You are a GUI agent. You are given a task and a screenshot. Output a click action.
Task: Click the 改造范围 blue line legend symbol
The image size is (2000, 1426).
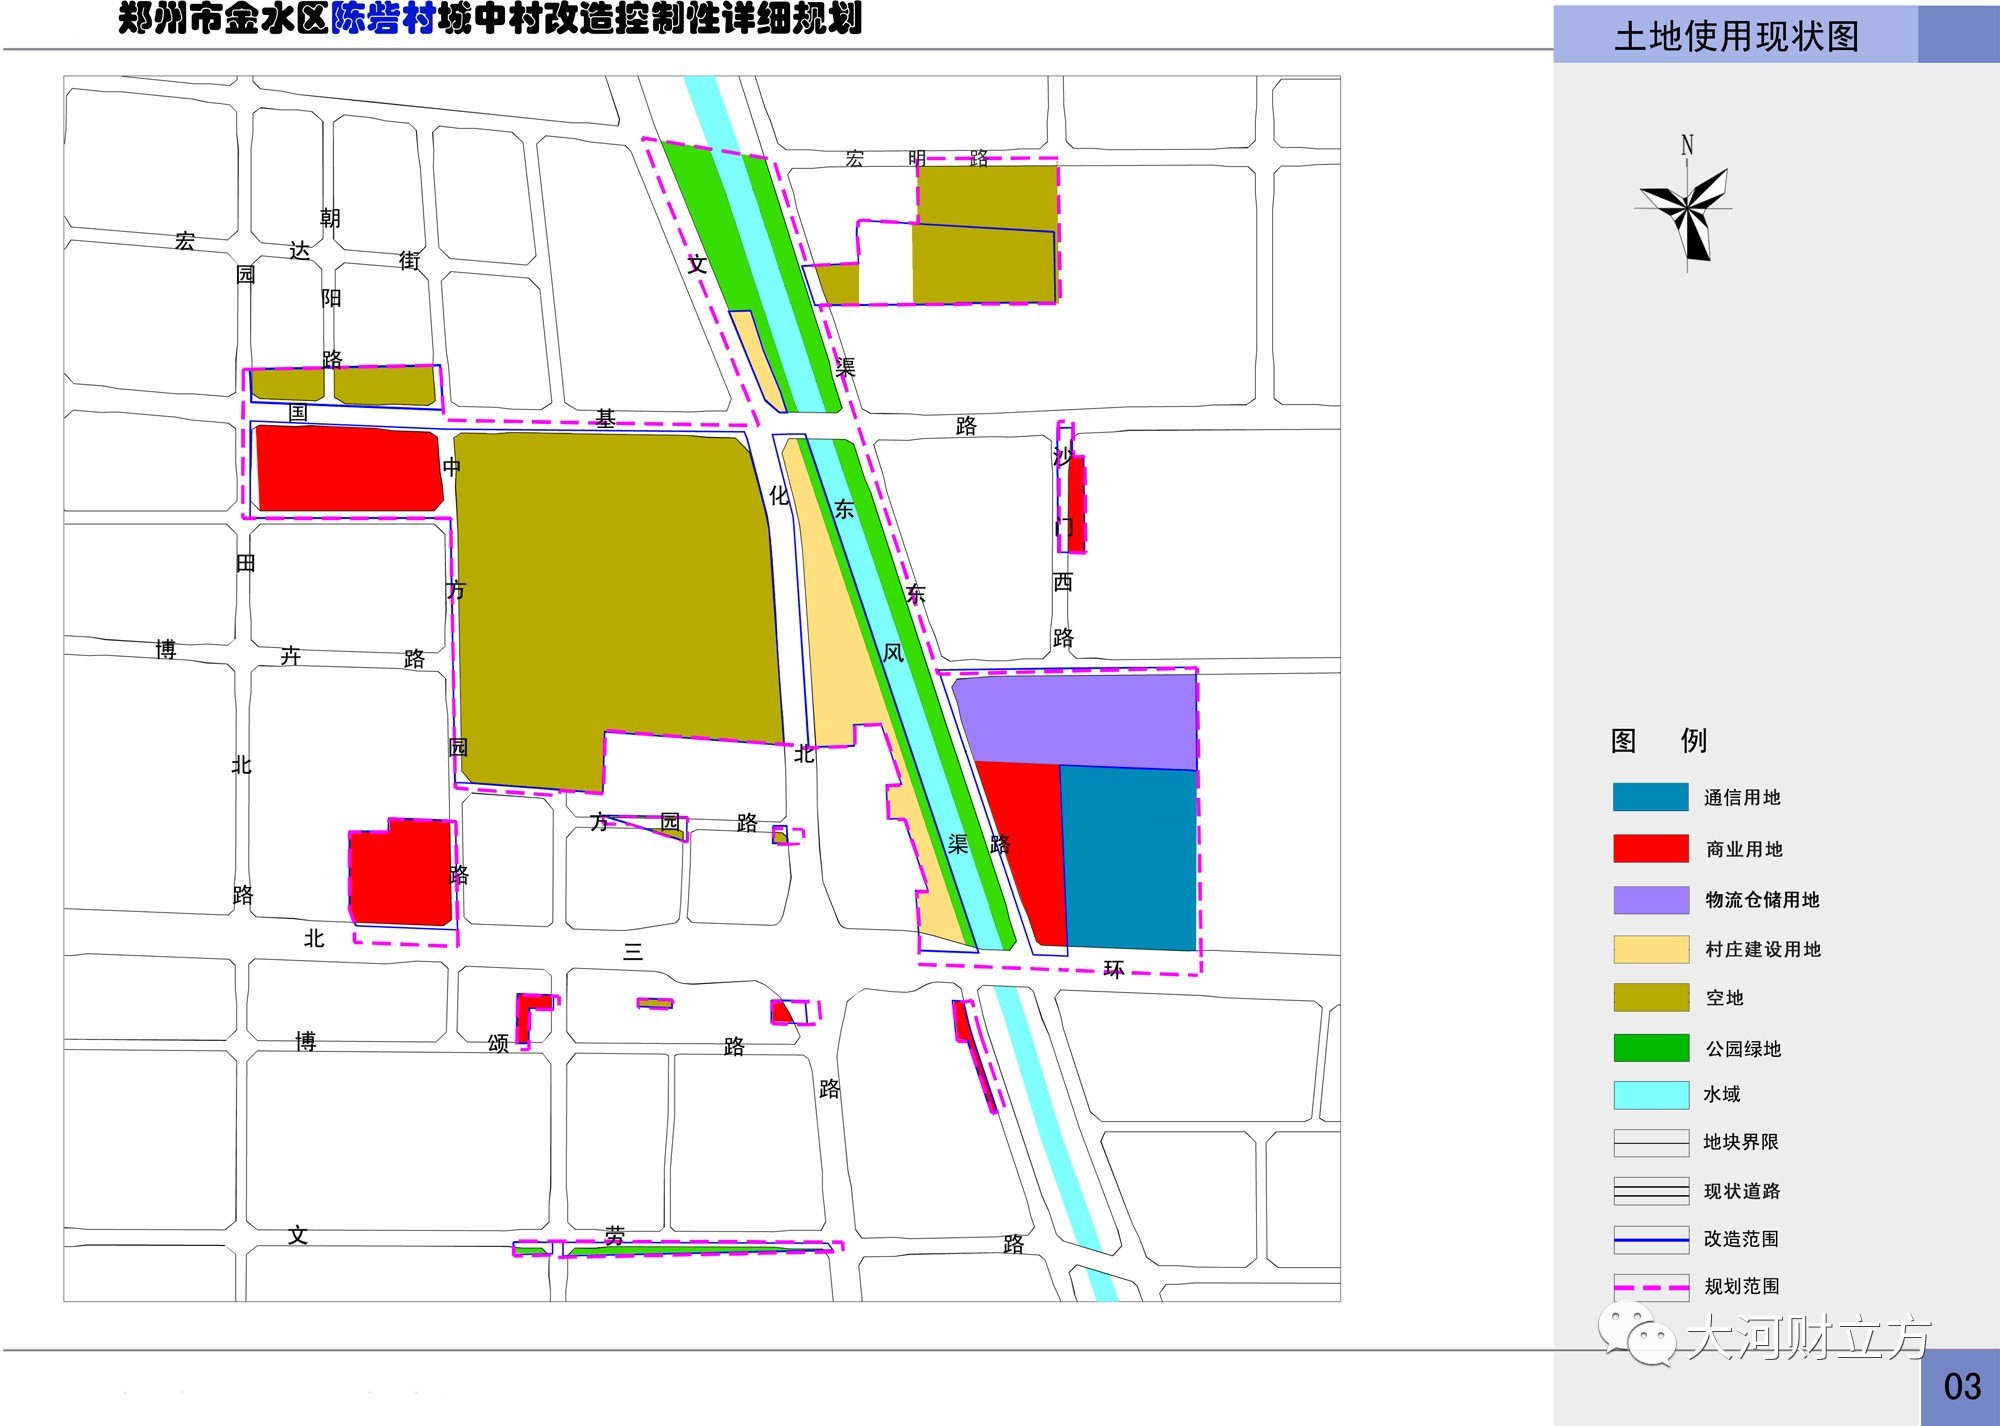click(1650, 1239)
